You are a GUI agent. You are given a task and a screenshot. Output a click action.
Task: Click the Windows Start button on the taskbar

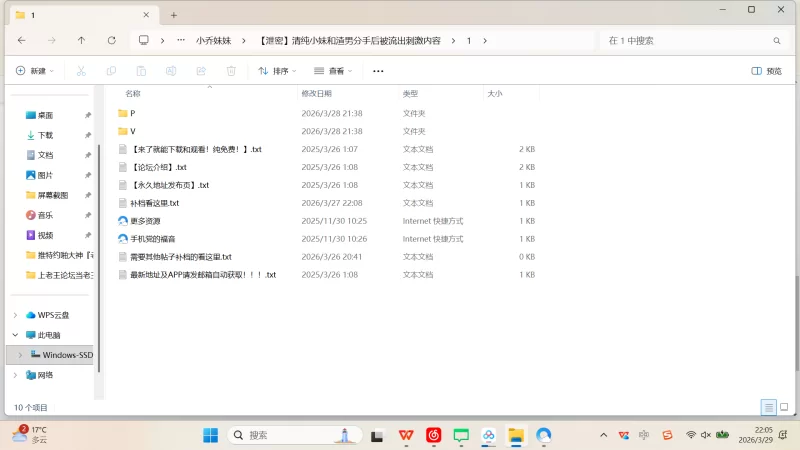tap(211, 435)
